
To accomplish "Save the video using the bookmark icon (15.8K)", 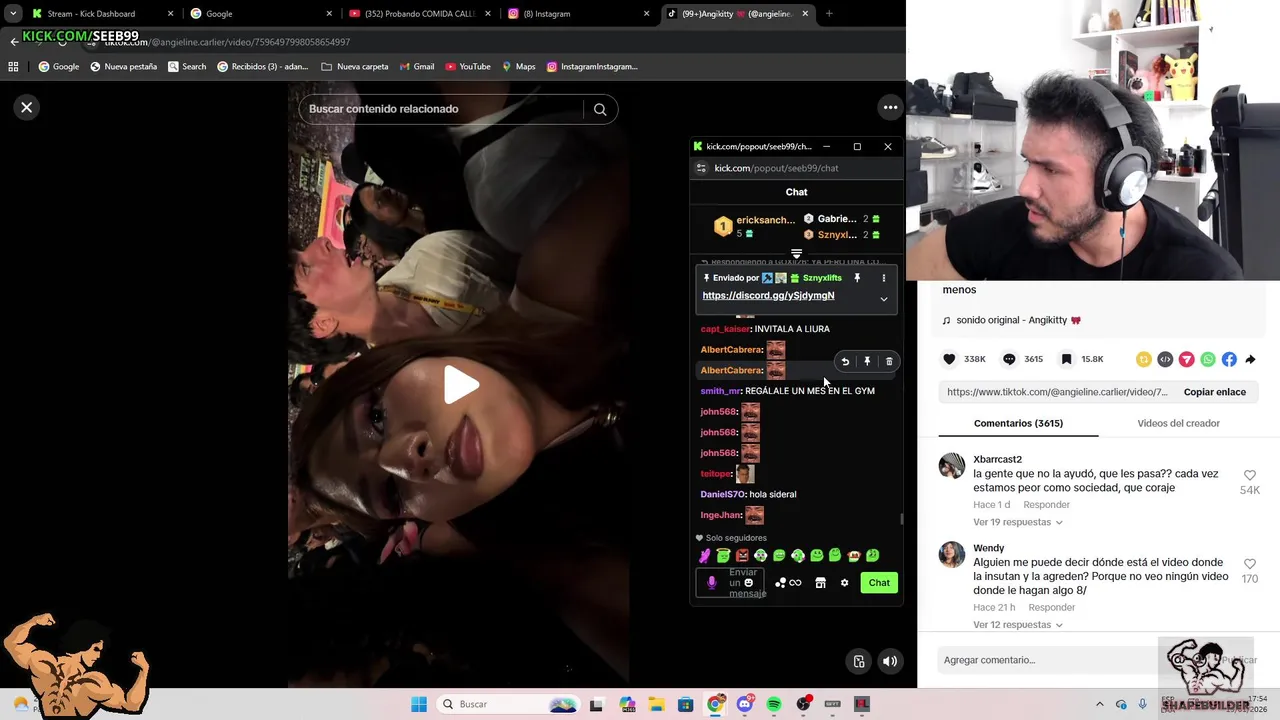I will [1067, 359].
